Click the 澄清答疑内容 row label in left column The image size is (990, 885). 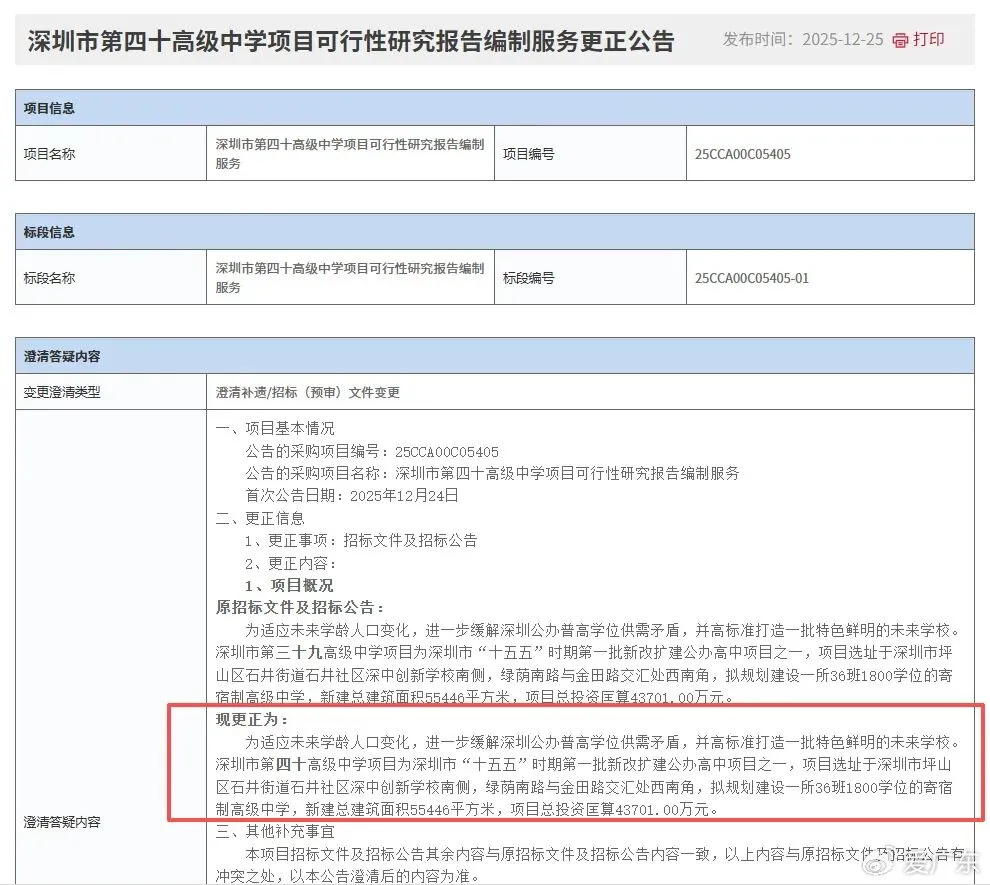[x=62, y=822]
